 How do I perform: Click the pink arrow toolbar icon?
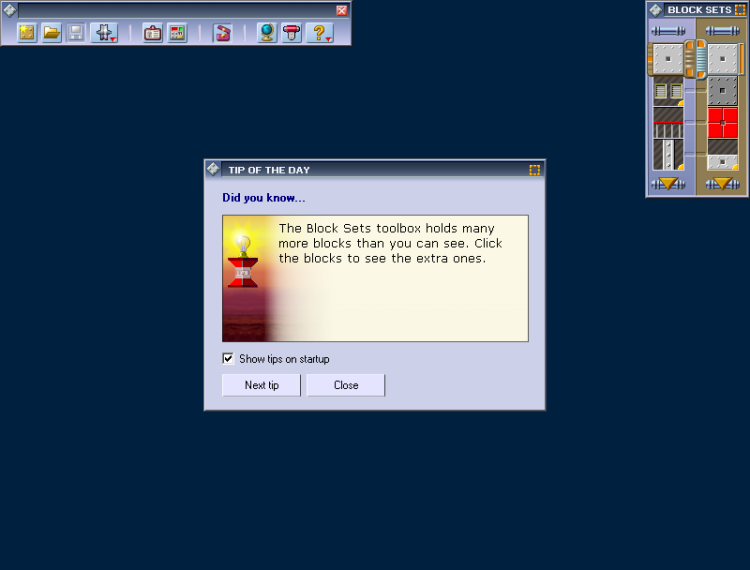[222, 33]
